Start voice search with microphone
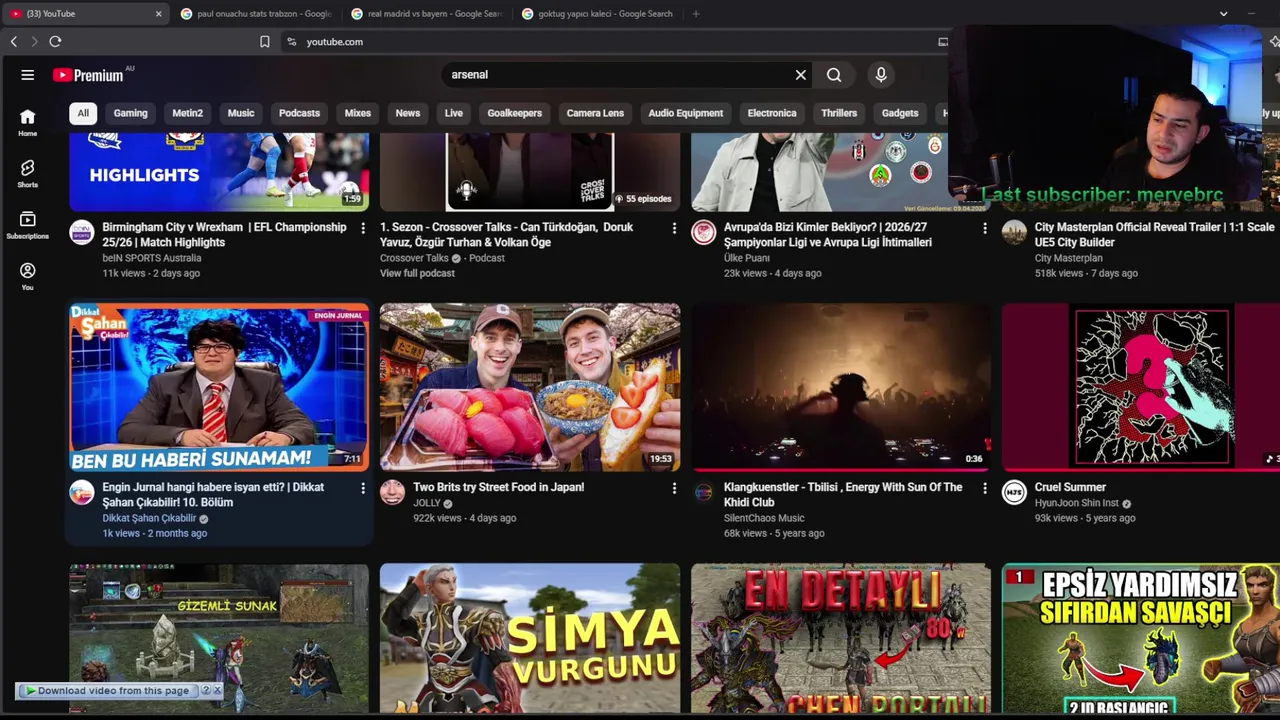 pos(881,75)
